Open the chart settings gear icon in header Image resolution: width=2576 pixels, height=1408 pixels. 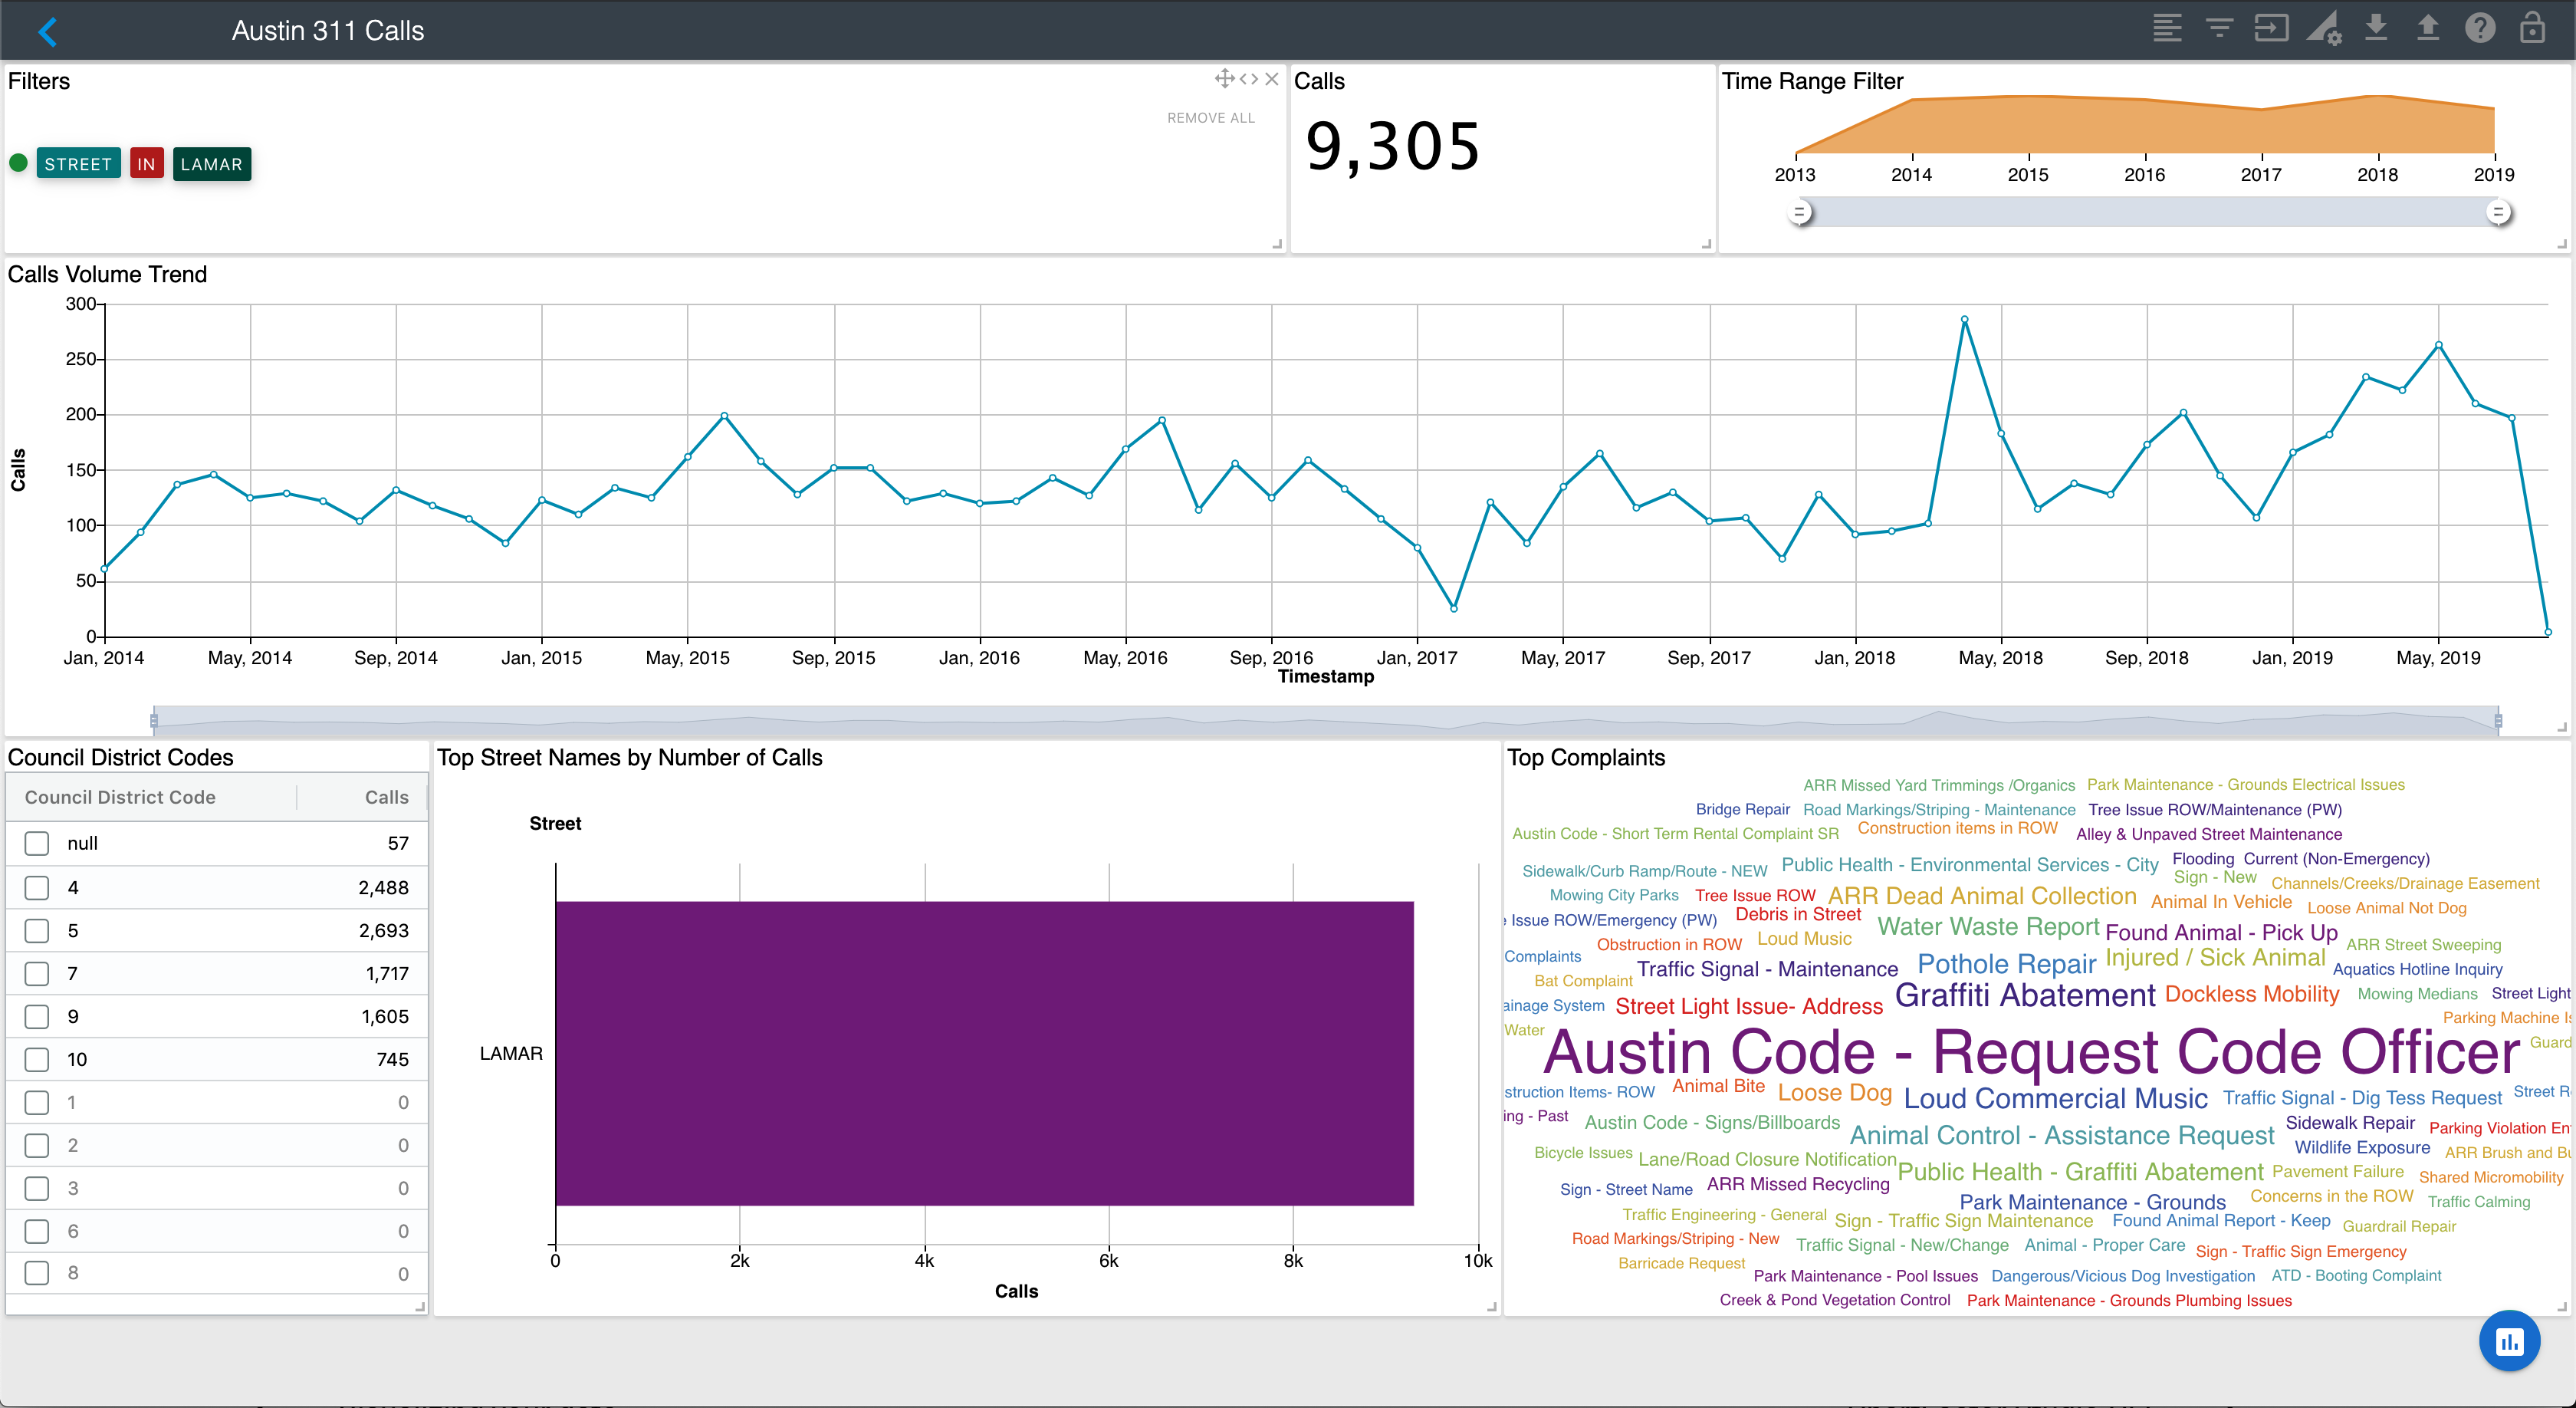2324,28
